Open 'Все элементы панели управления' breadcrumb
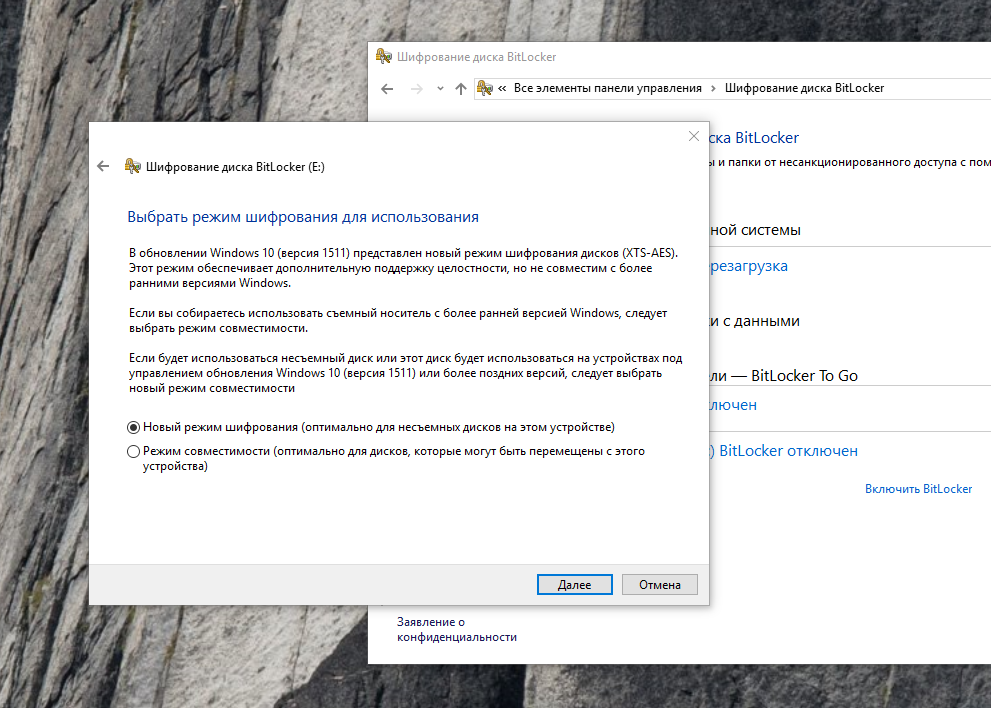The height and width of the screenshot is (708, 991). pos(607,88)
